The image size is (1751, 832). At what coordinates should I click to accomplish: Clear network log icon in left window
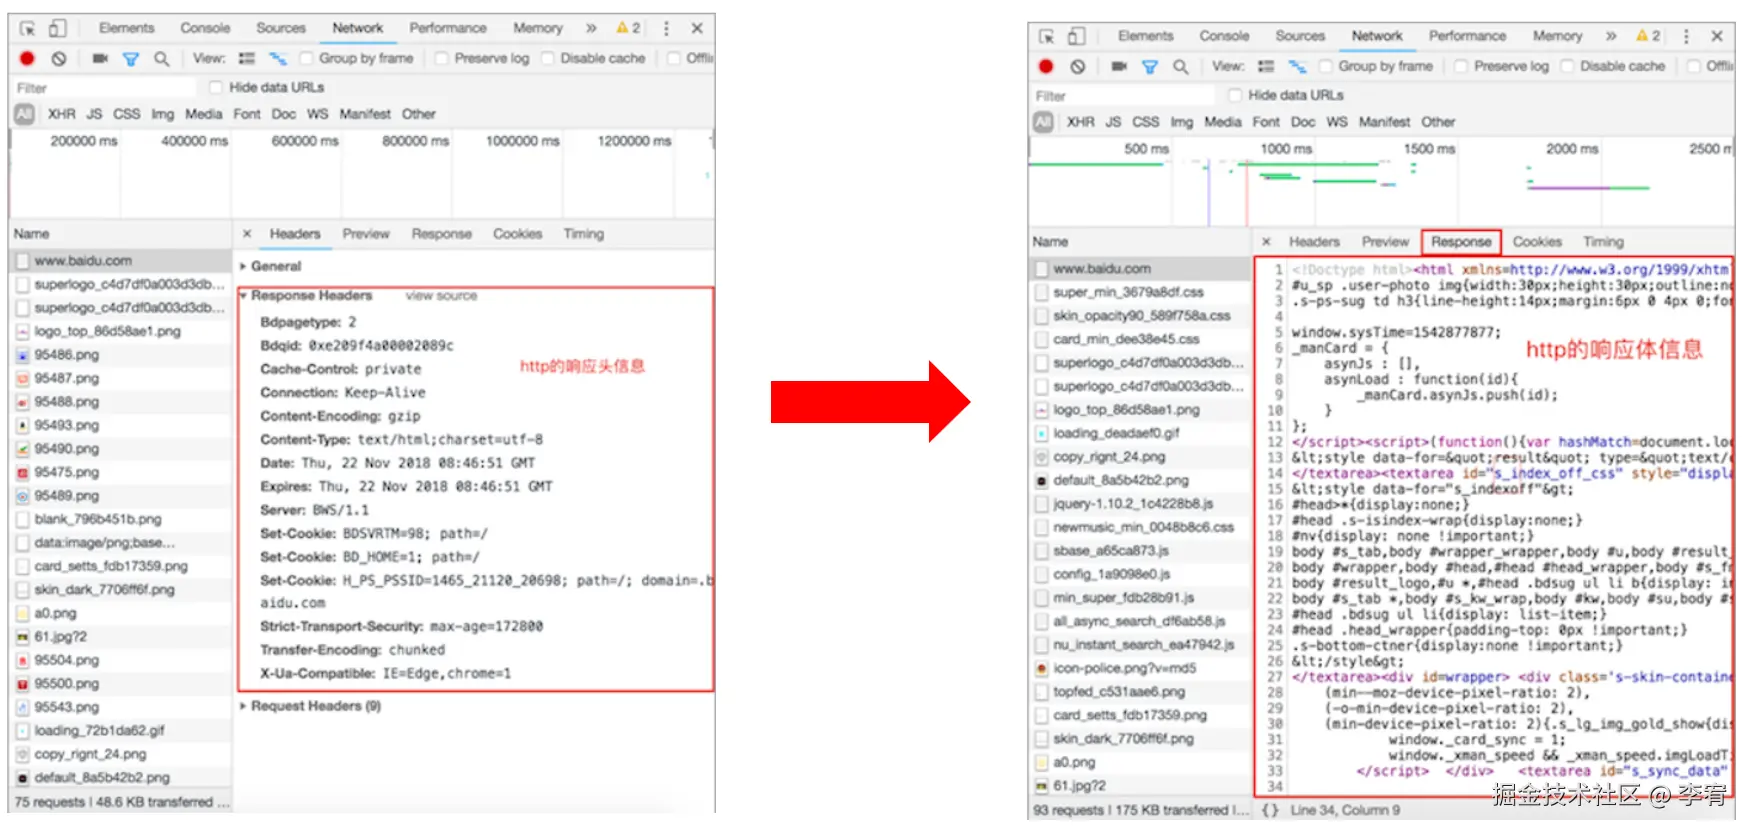59,59
